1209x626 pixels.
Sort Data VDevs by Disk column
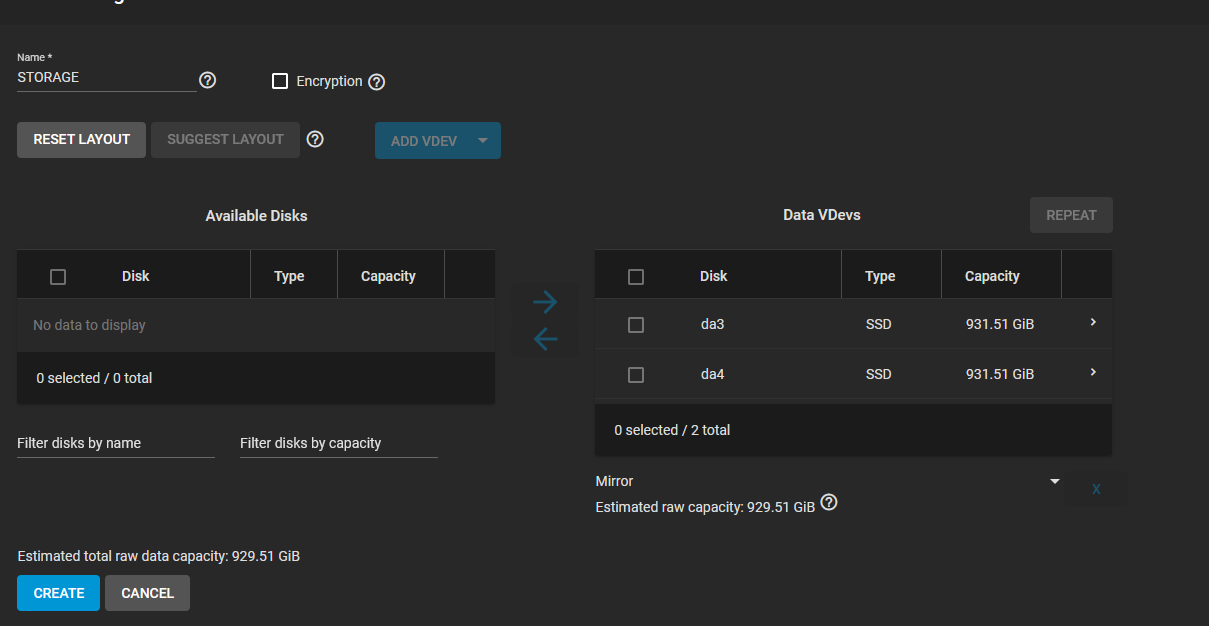click(x=714, y=276)
